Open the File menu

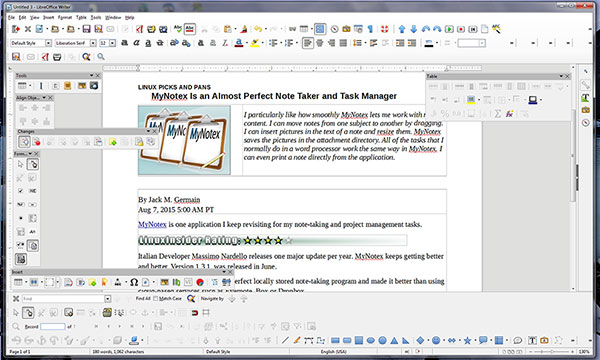pos(11,18)
